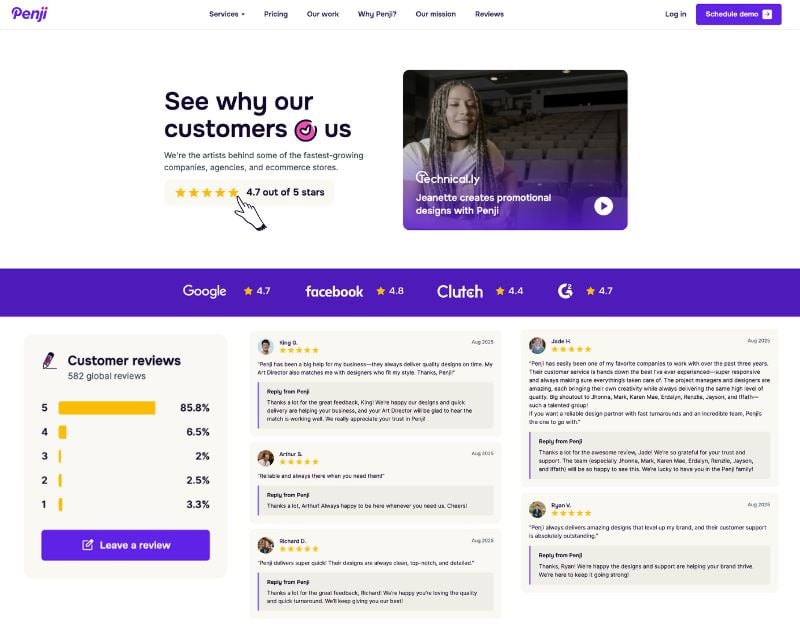Click the stars next to 4.7 out of 5
Image resolution: width=800 pixels, height=630 pixels.
[x=207, y=192]
